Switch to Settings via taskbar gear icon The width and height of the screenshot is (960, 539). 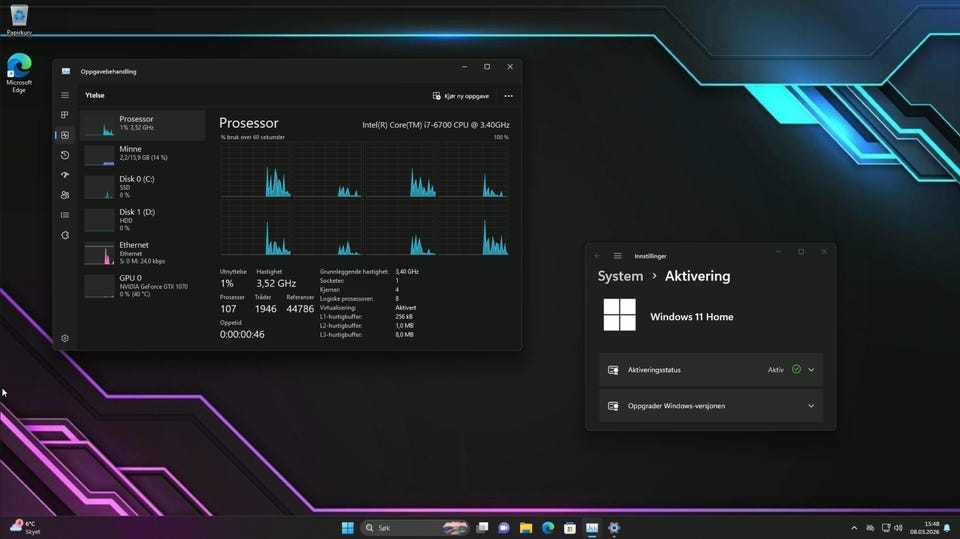click(614, 528)
